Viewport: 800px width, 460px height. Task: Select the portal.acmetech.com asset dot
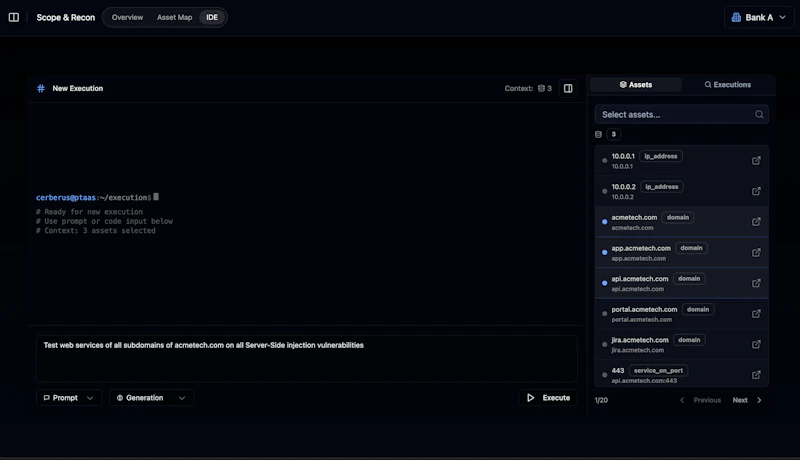point(605,314)
